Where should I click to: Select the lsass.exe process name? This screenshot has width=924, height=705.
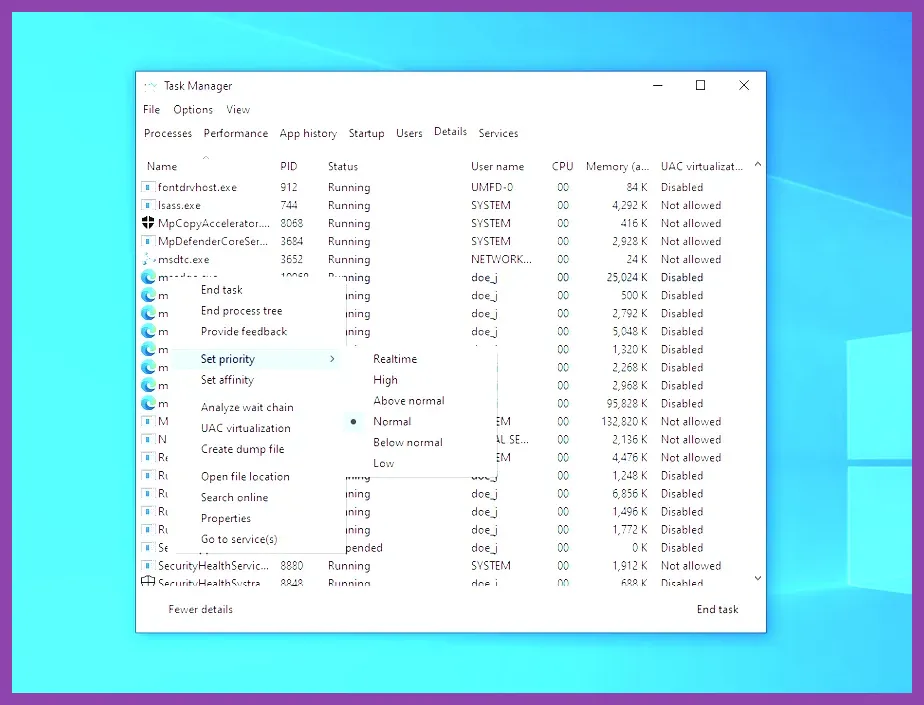point(179,205)
